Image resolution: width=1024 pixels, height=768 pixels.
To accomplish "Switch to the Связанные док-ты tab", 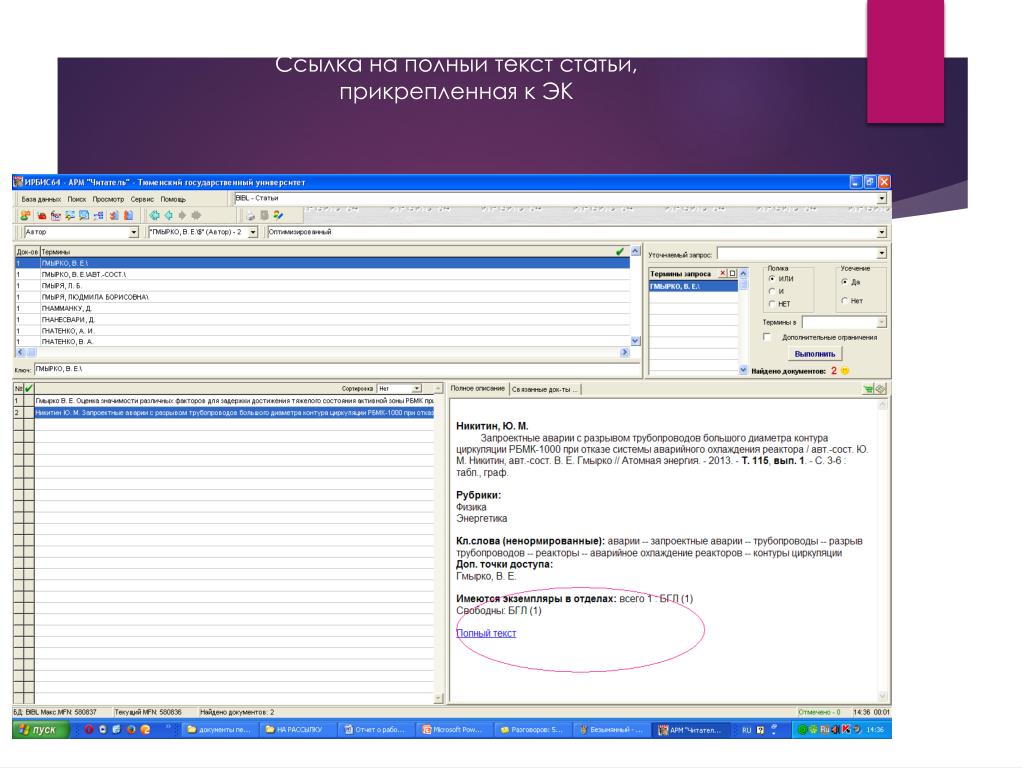I will pos(544,389).
